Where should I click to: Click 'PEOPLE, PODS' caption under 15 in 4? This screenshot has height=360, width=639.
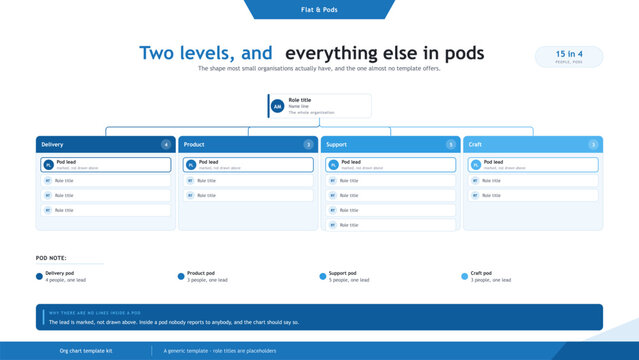pos(569,62)
